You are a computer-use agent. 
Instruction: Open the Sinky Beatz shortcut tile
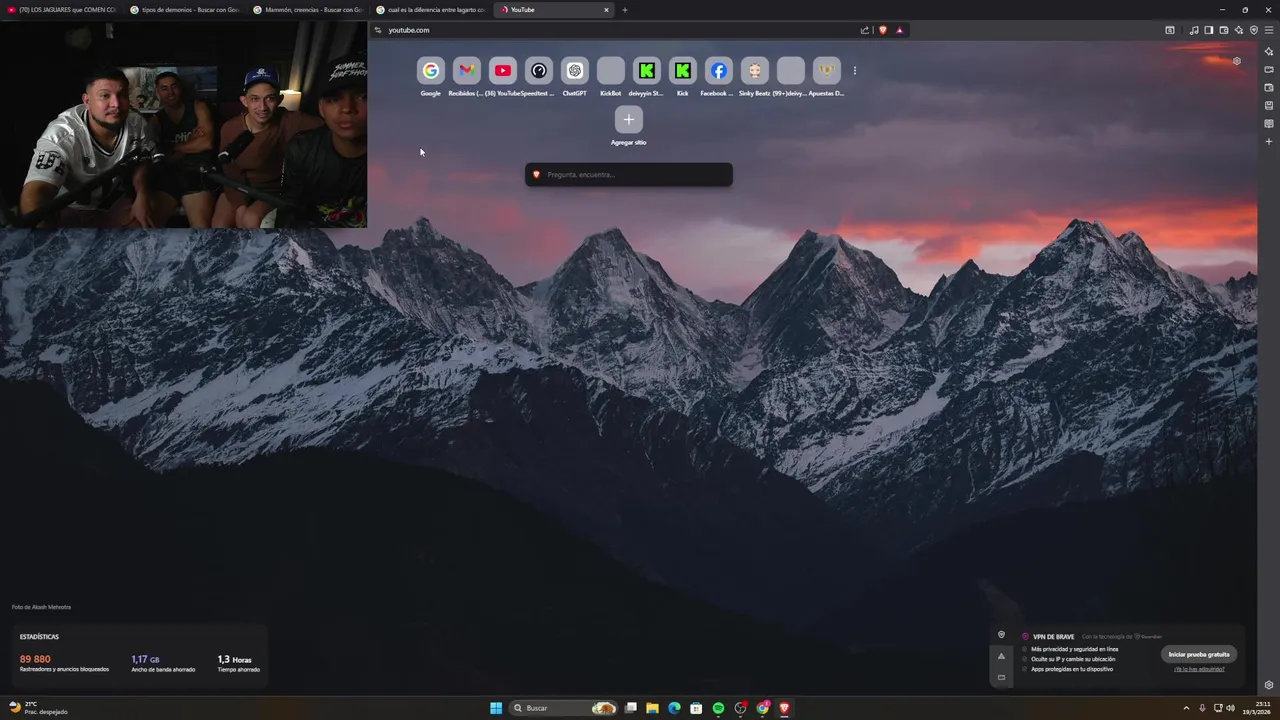point(754,71)
